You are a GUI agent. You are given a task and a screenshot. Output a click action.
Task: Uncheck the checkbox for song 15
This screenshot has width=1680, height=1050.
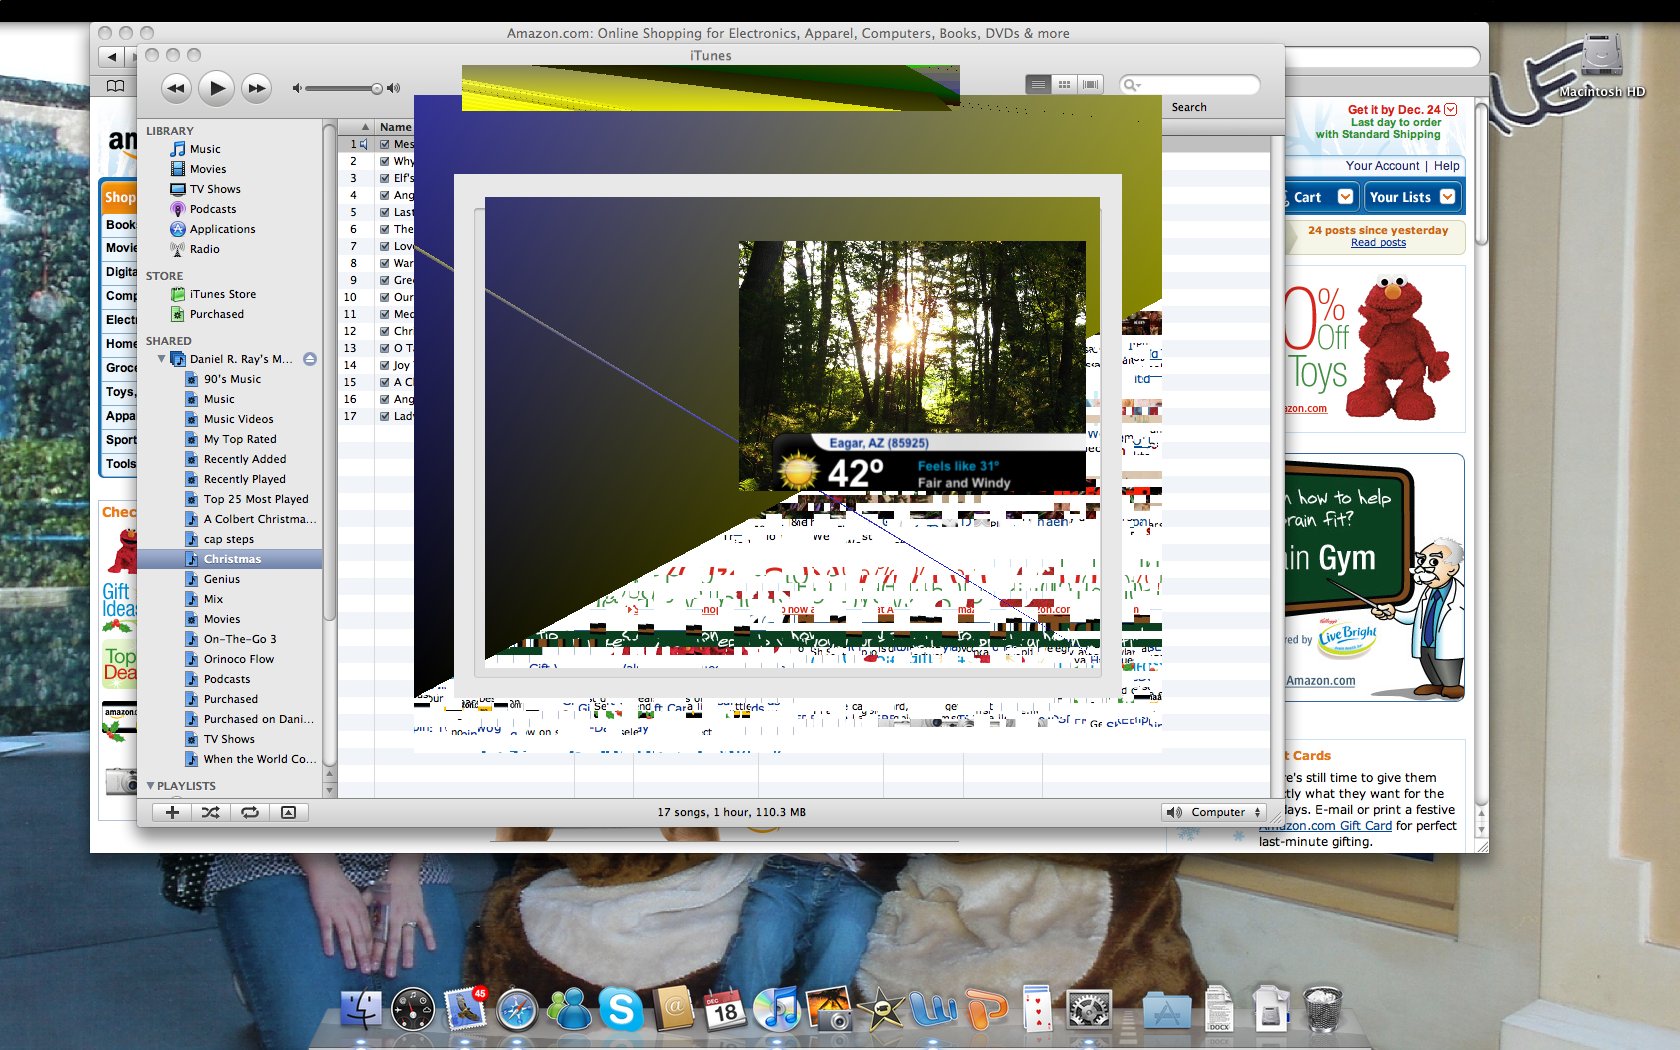384,382
